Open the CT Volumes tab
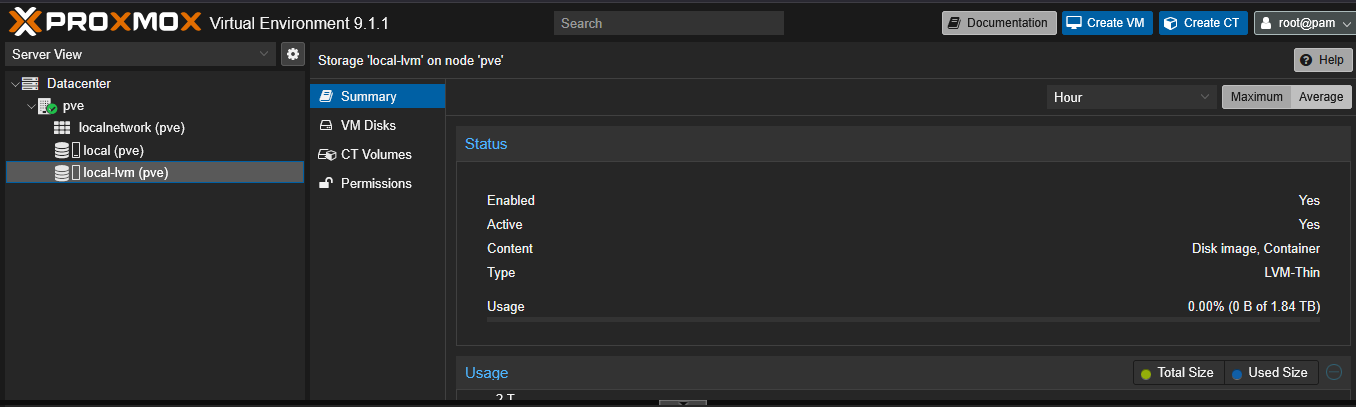The image size is (1356, 407). click(378, 155)
